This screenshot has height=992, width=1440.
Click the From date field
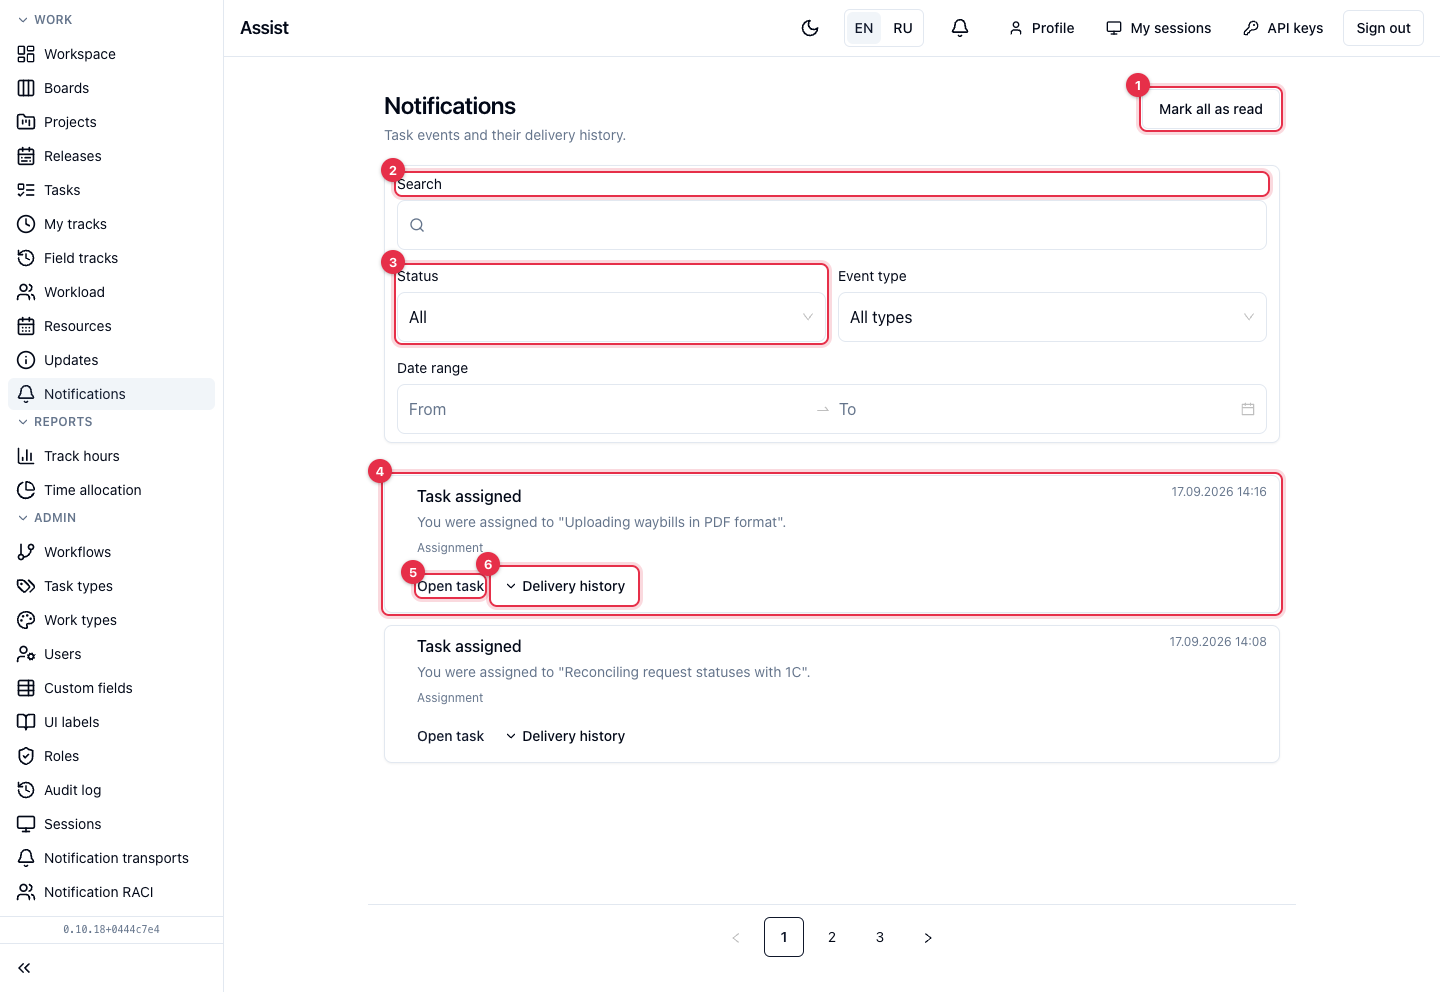[608, 409]
